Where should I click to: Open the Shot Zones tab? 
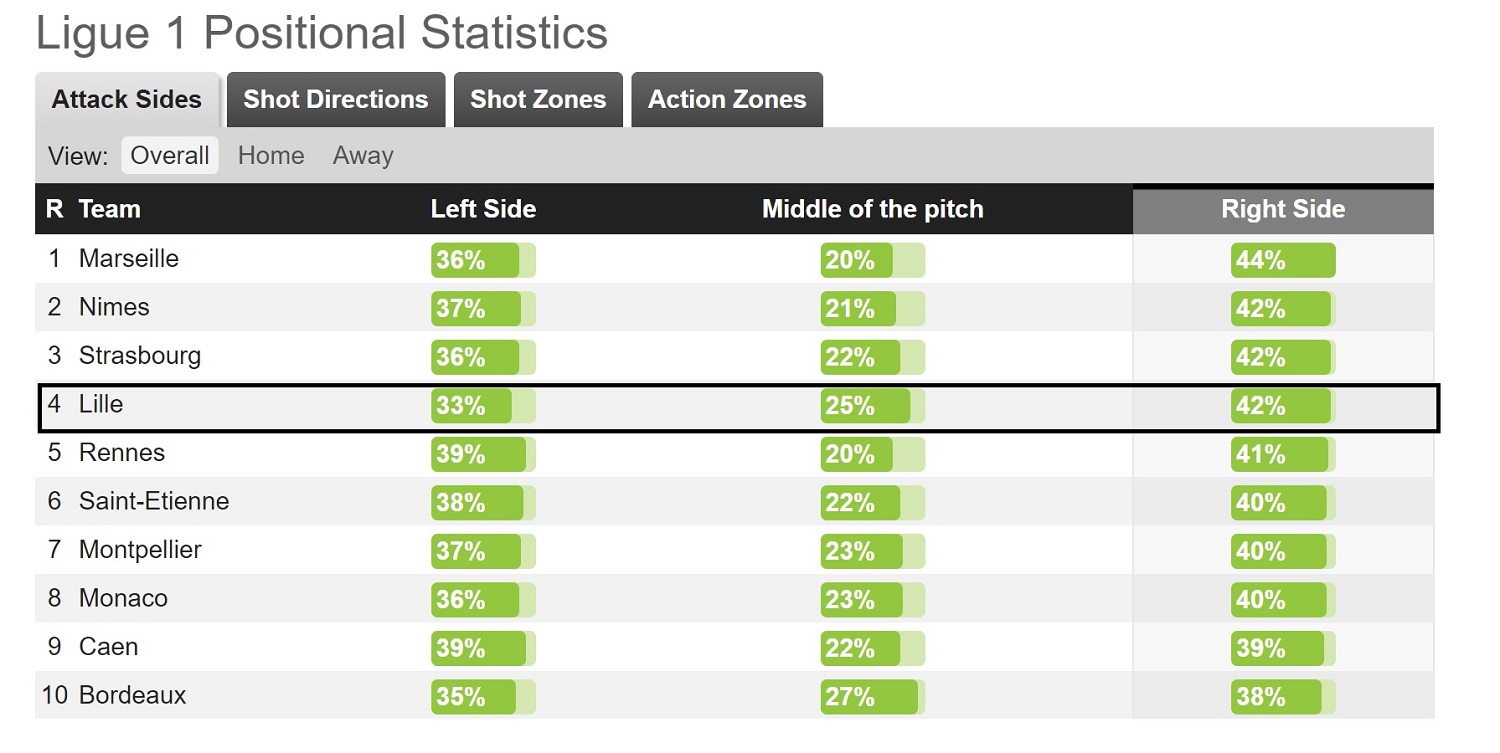coord(538,100)
